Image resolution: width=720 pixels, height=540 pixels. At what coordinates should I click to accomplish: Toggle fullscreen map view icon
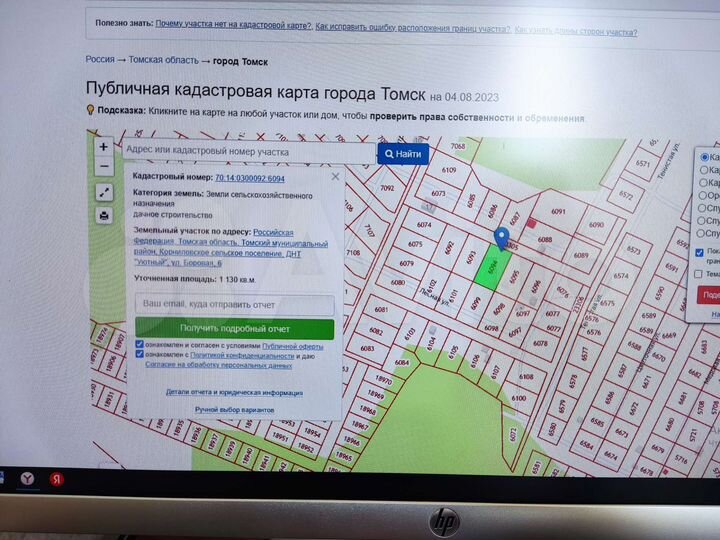tap(104, 193)
